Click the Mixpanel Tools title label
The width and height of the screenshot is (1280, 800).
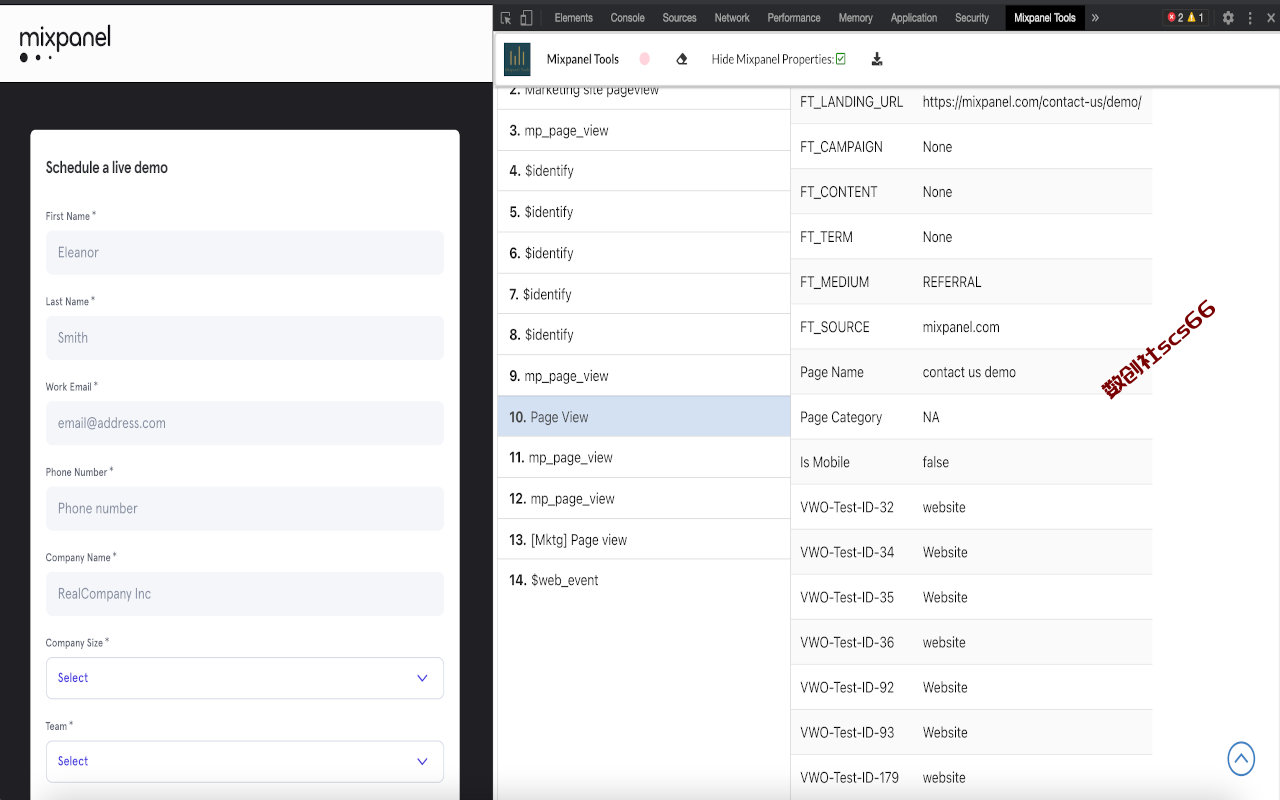(x=583, y=59)
